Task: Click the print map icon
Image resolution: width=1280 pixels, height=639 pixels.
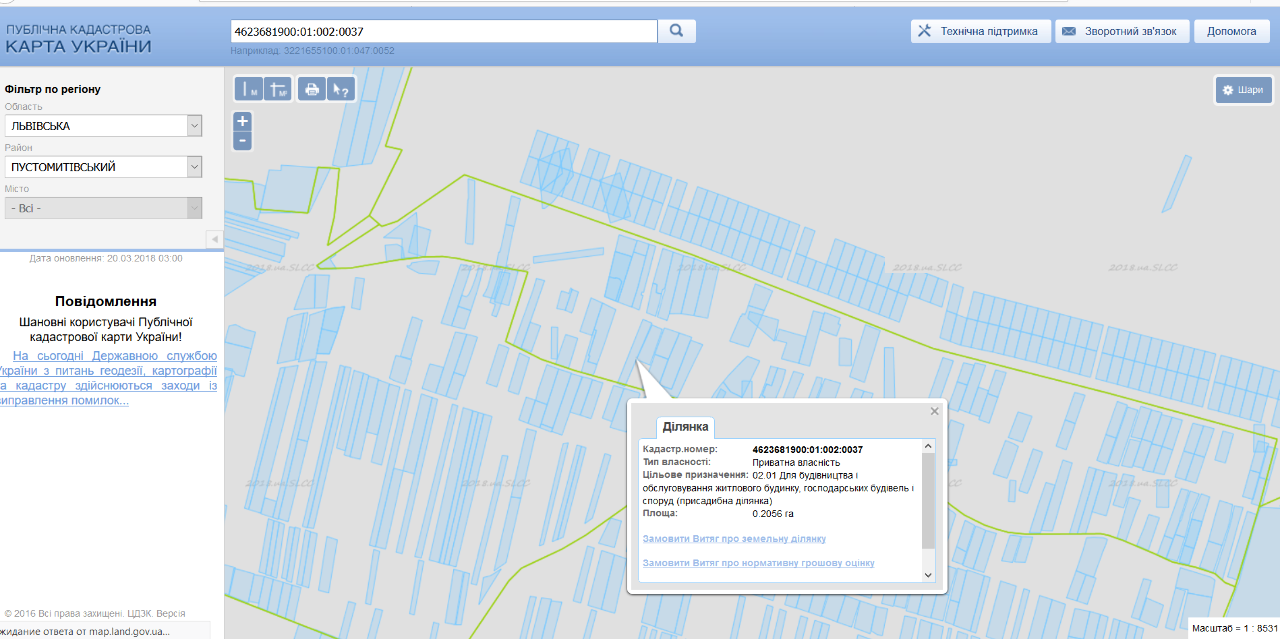Action: [x=312, y=89]
